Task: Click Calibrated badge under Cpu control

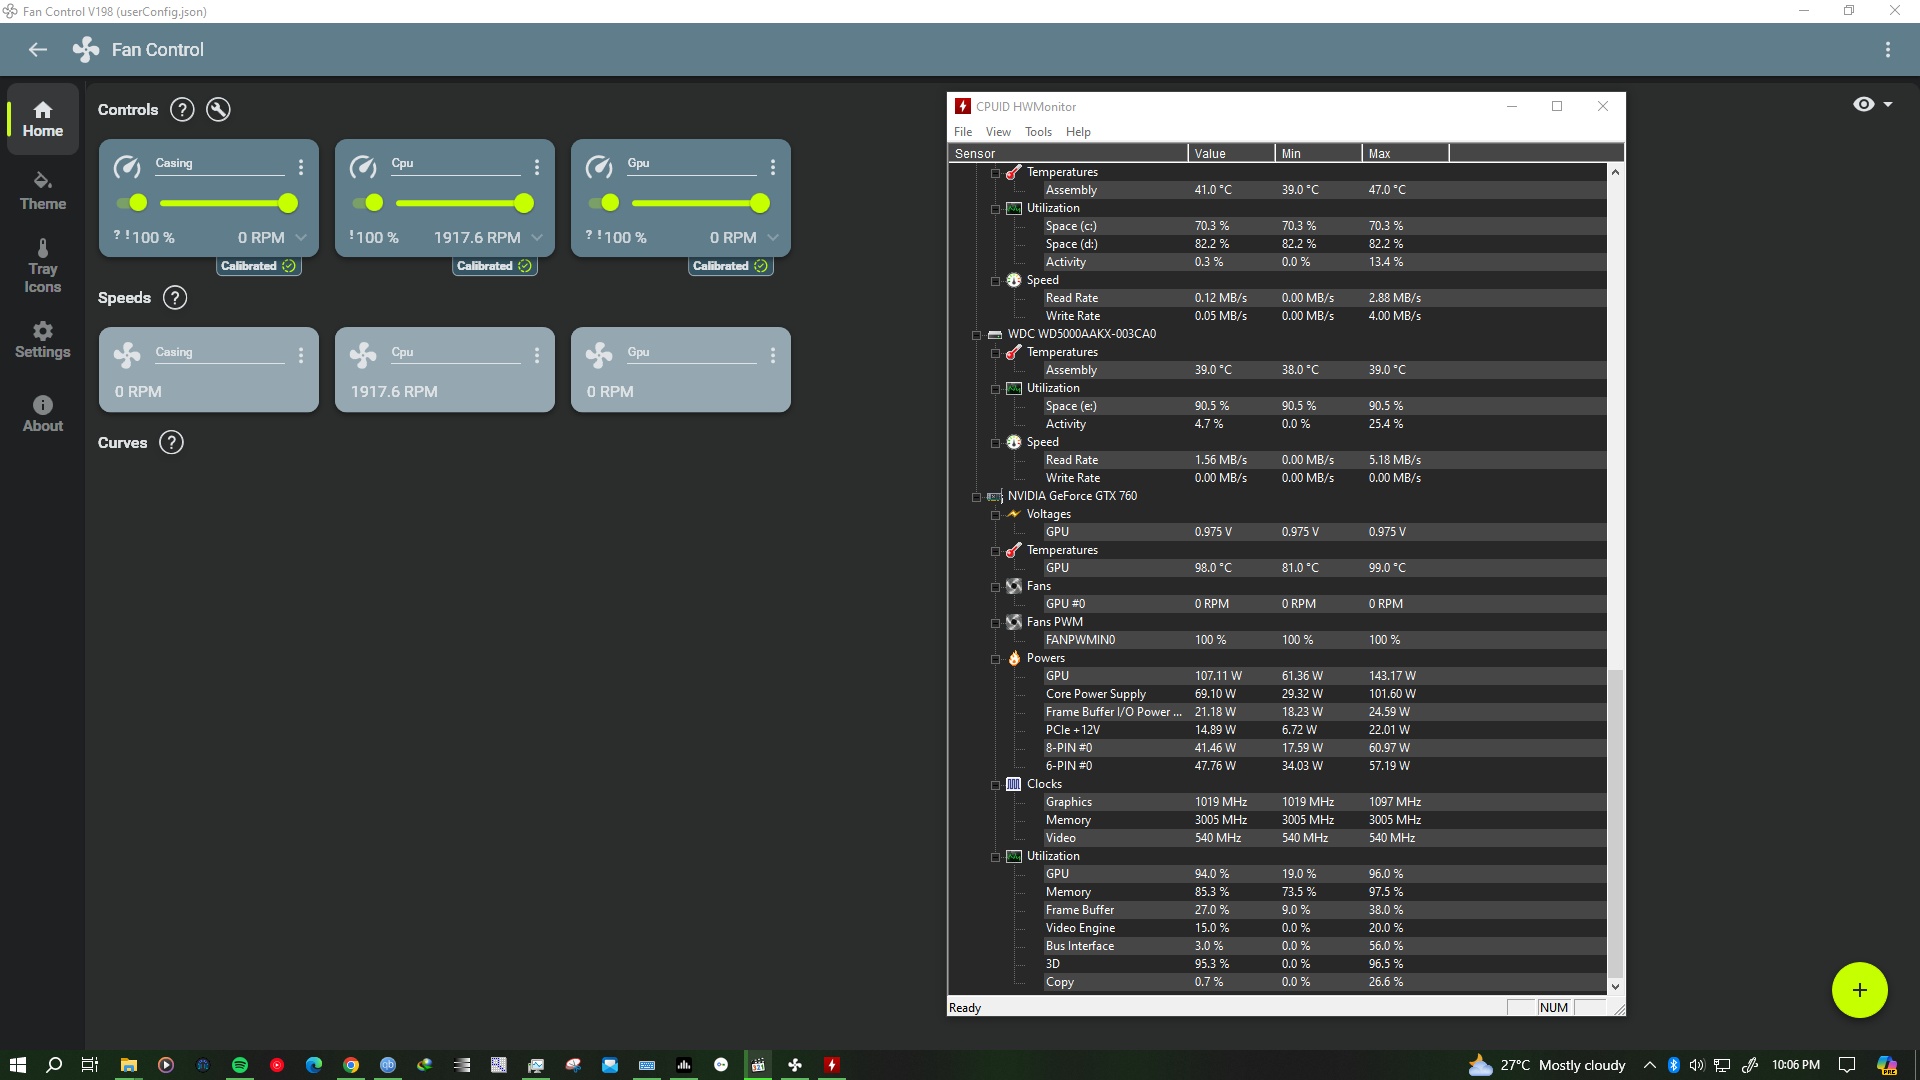Action: click(494, 266)
